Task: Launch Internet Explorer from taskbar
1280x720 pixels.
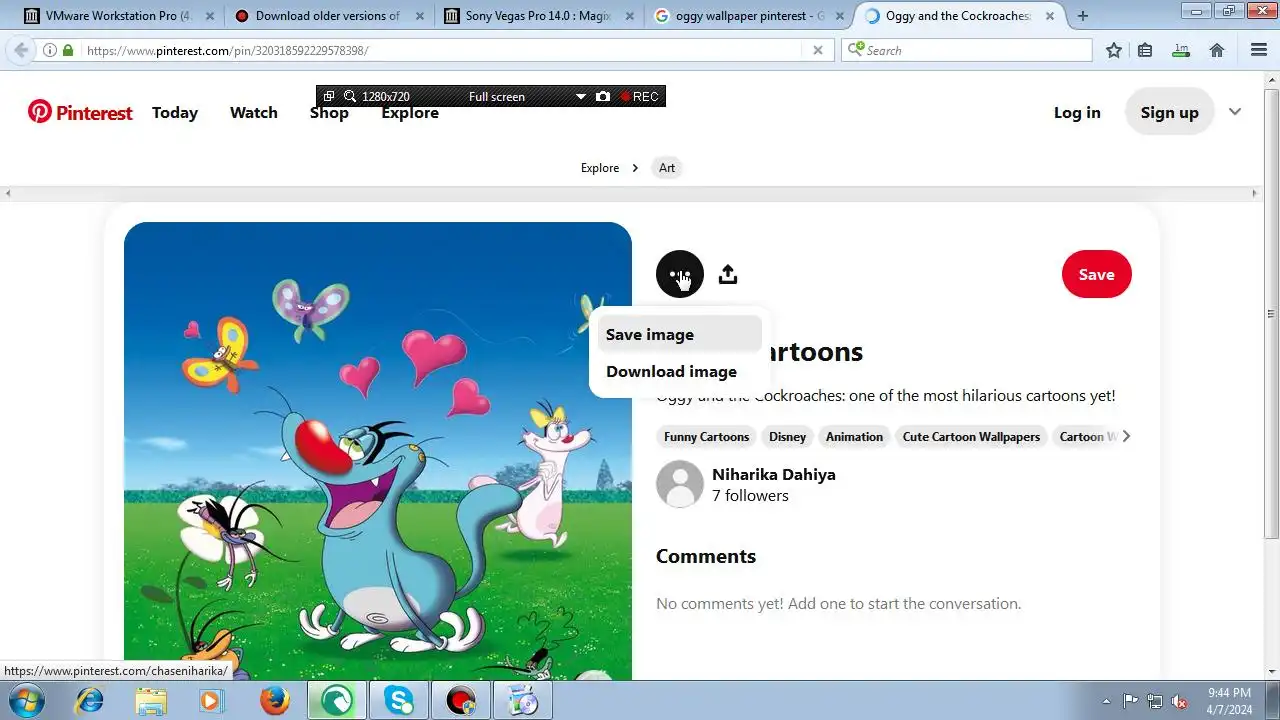Action: (89, 701)
